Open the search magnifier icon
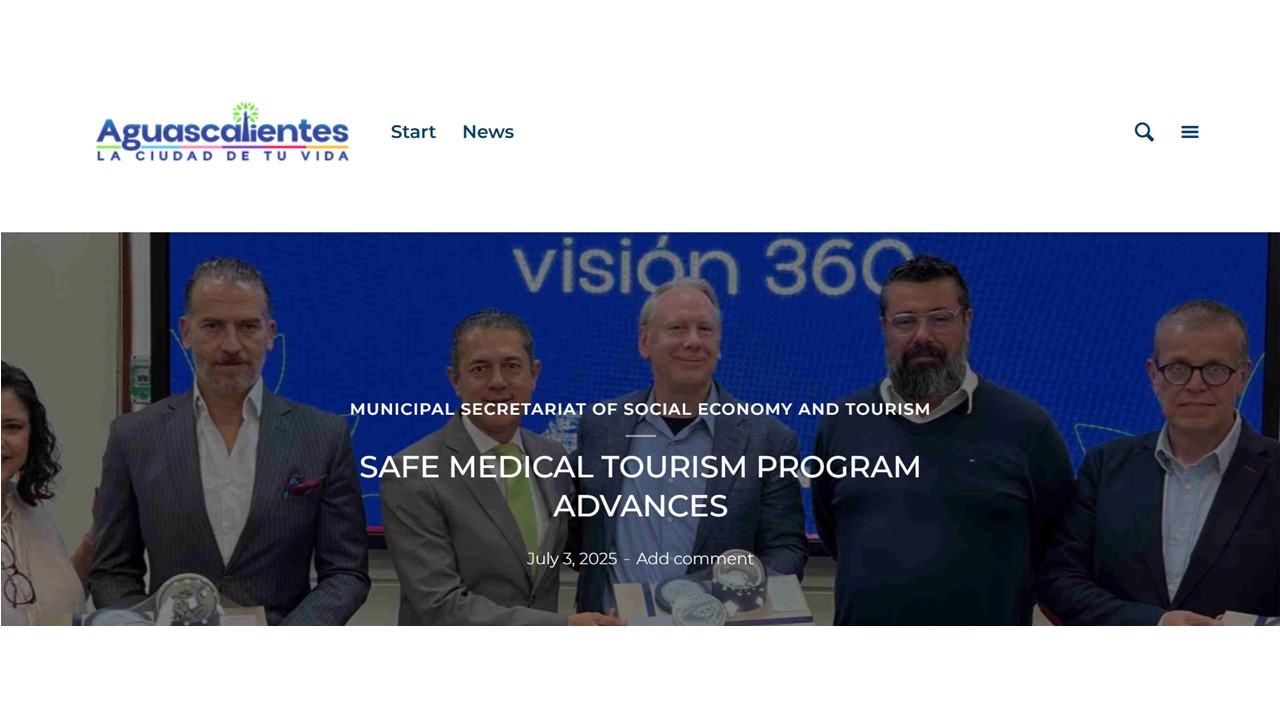1280x720 pixels. pyautogui.click(x=1144, y=132)
